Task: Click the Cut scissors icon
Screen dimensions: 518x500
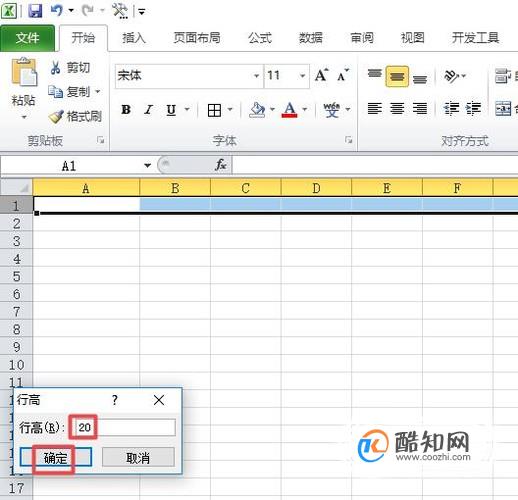Action: click(55, 68)
